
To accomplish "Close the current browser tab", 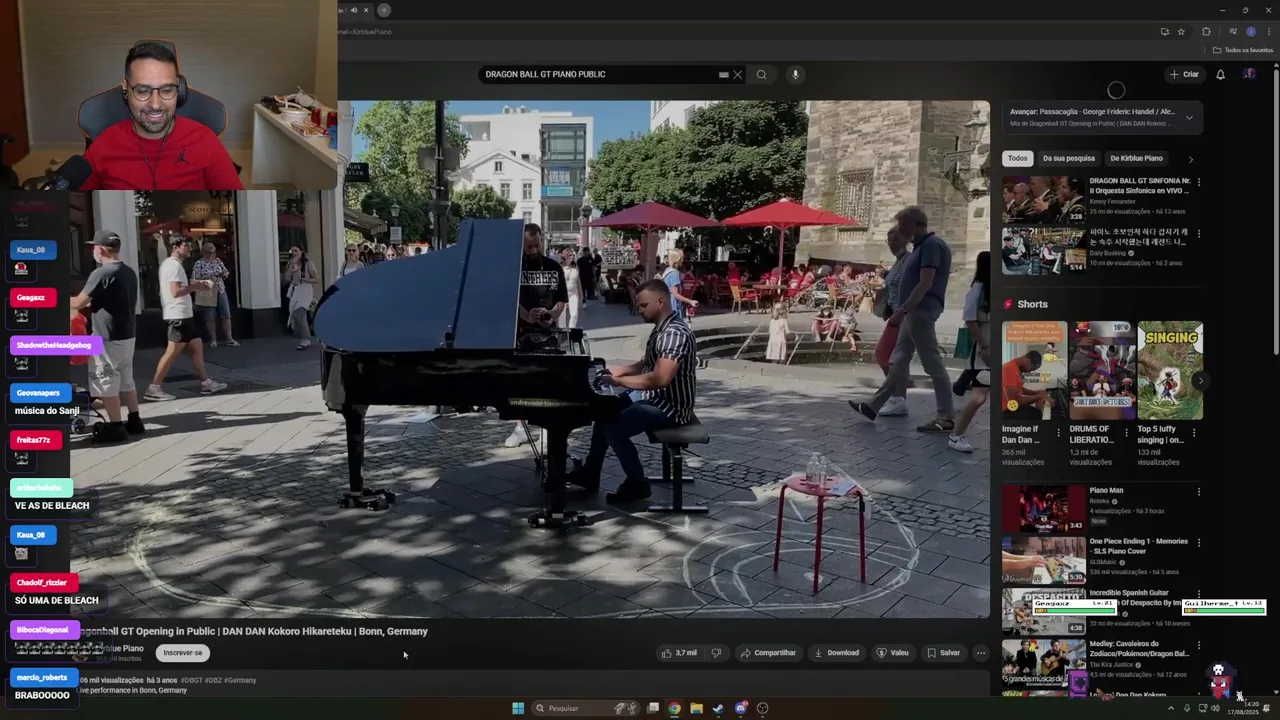I will point(366,10).
